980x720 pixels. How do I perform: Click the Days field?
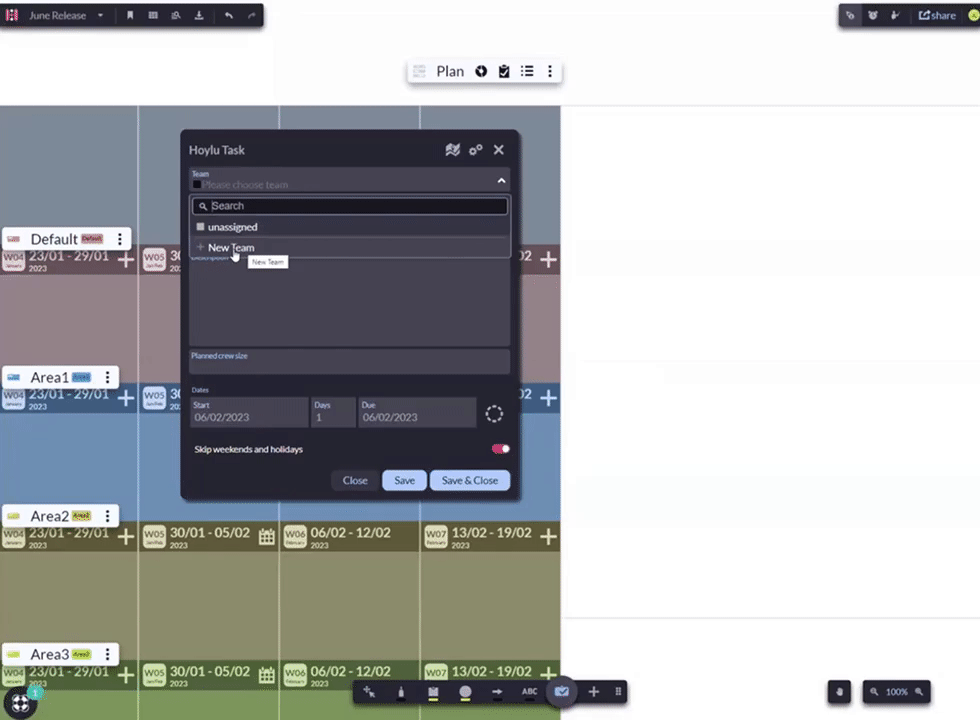click(333, 412)
